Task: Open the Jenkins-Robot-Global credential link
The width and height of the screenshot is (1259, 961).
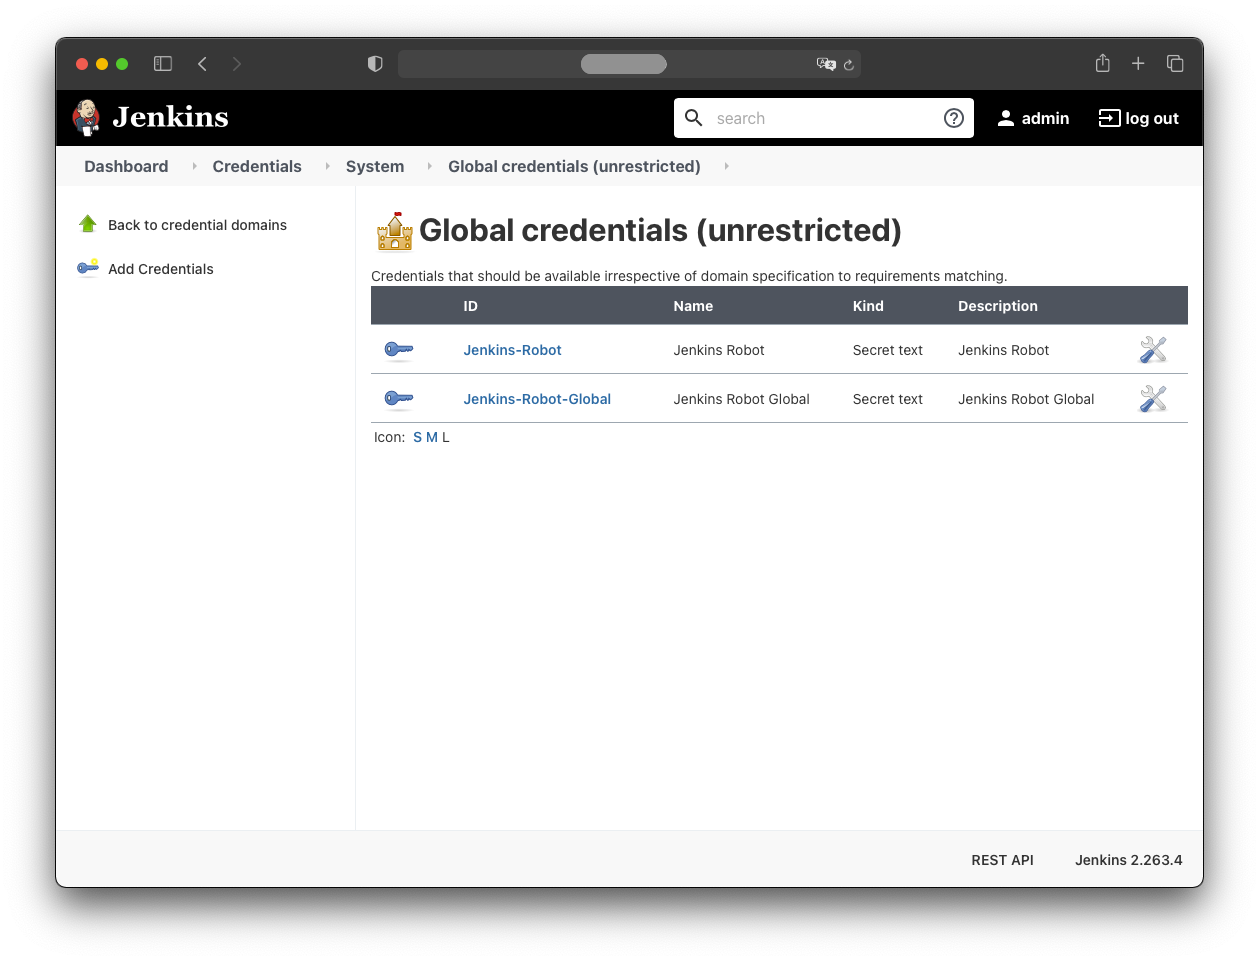Action: coord(537,399)
